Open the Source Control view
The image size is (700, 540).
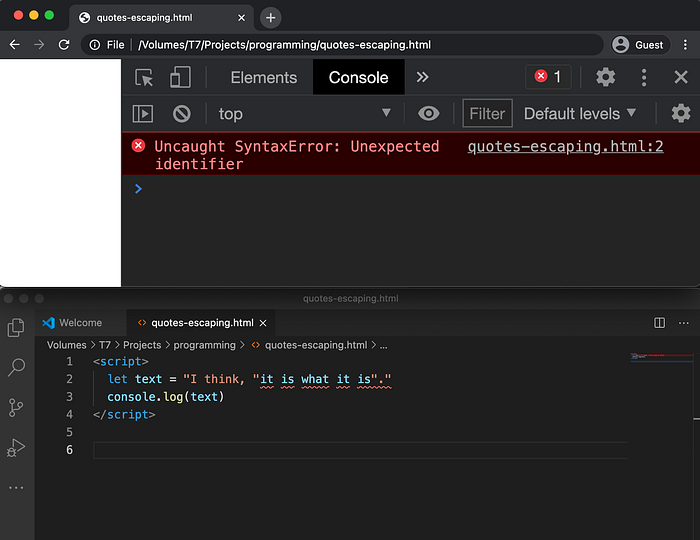pyautogui.click(x=17, y=407)
